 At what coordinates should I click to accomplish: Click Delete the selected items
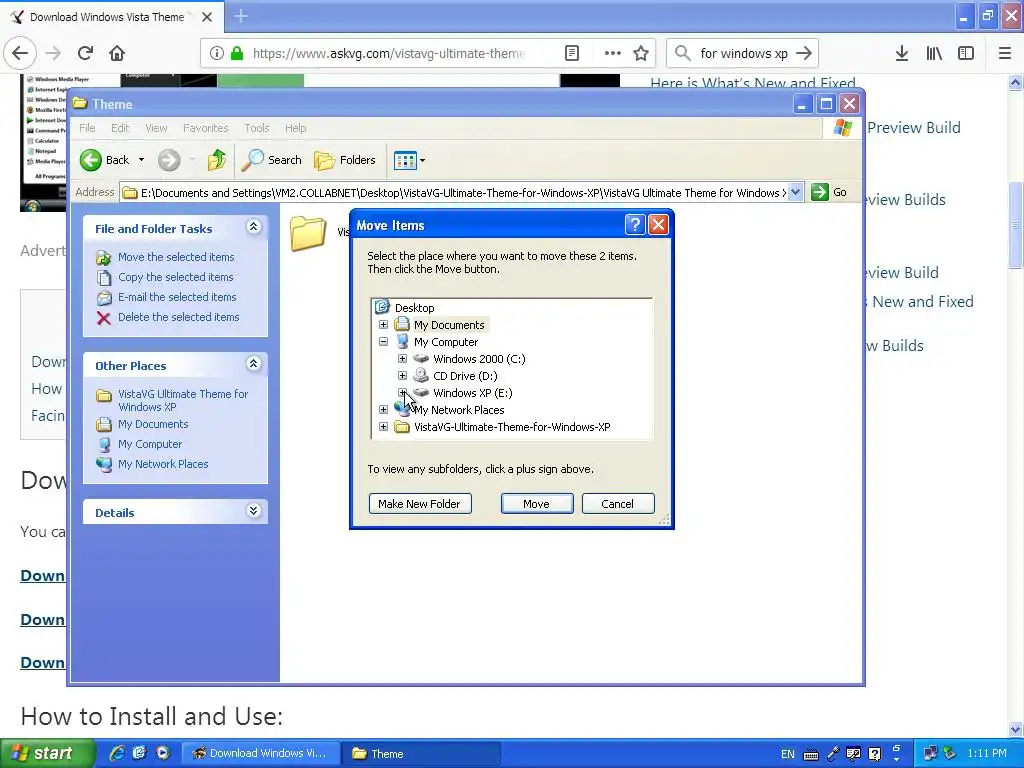coord(178,317)
